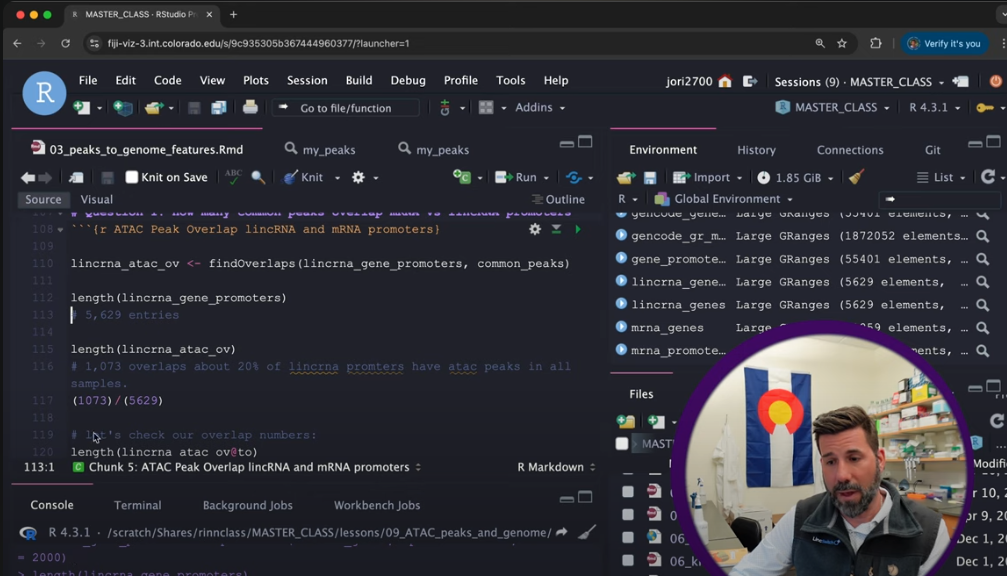
Task: Open the Global Environment dropdown
Action: (x=724, y=199)
